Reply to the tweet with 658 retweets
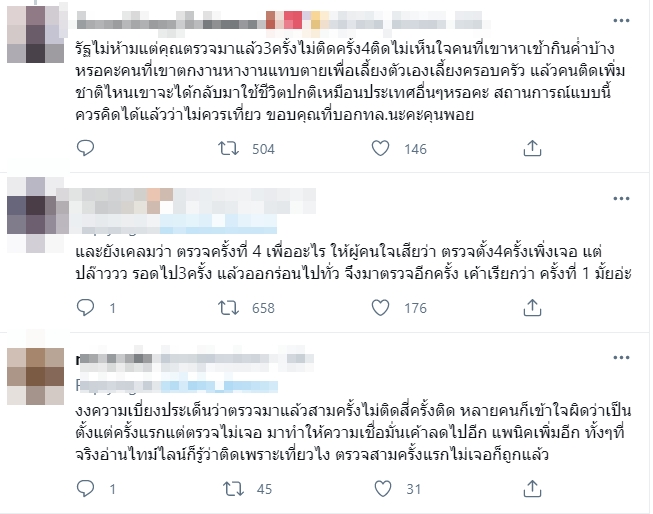The image size is (653, 514). point(85,307)
